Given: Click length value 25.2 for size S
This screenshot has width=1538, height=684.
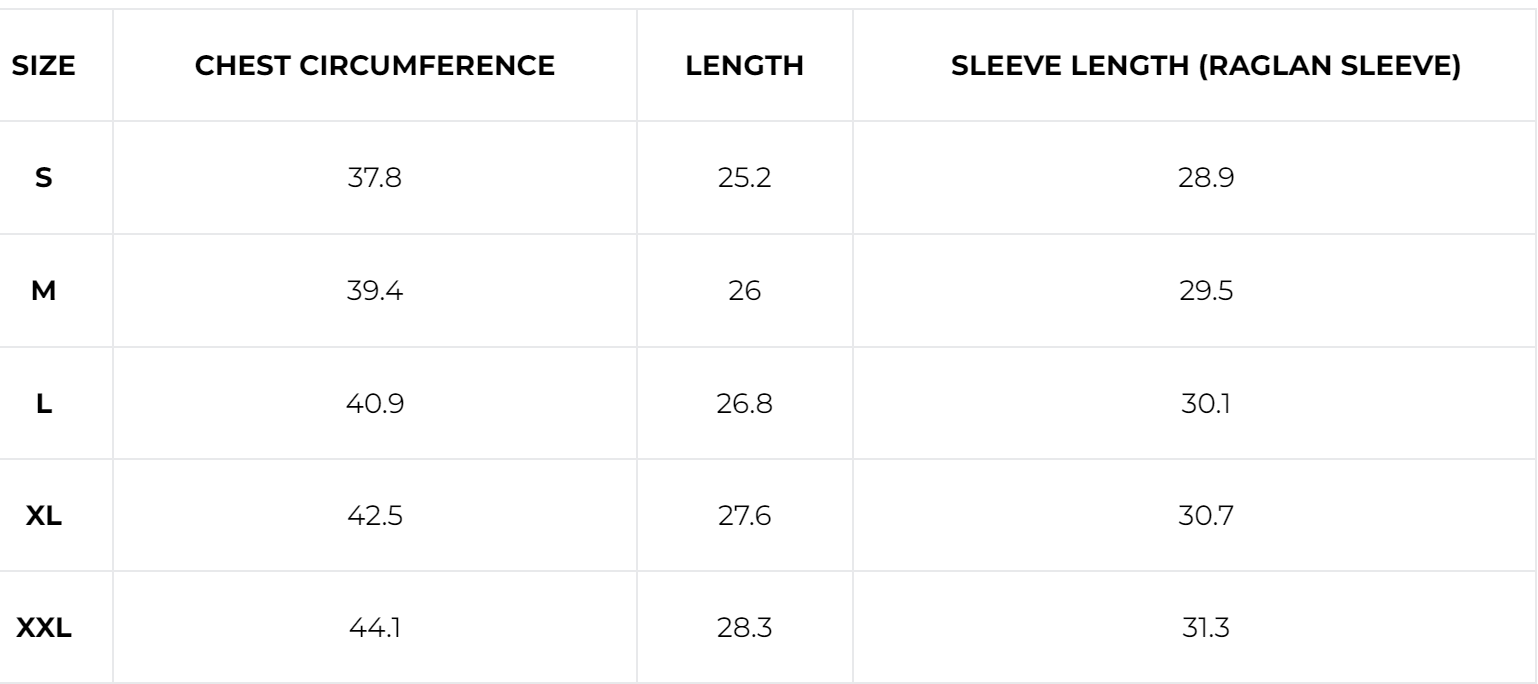Looking at the screenshot, I should point(745,179).
